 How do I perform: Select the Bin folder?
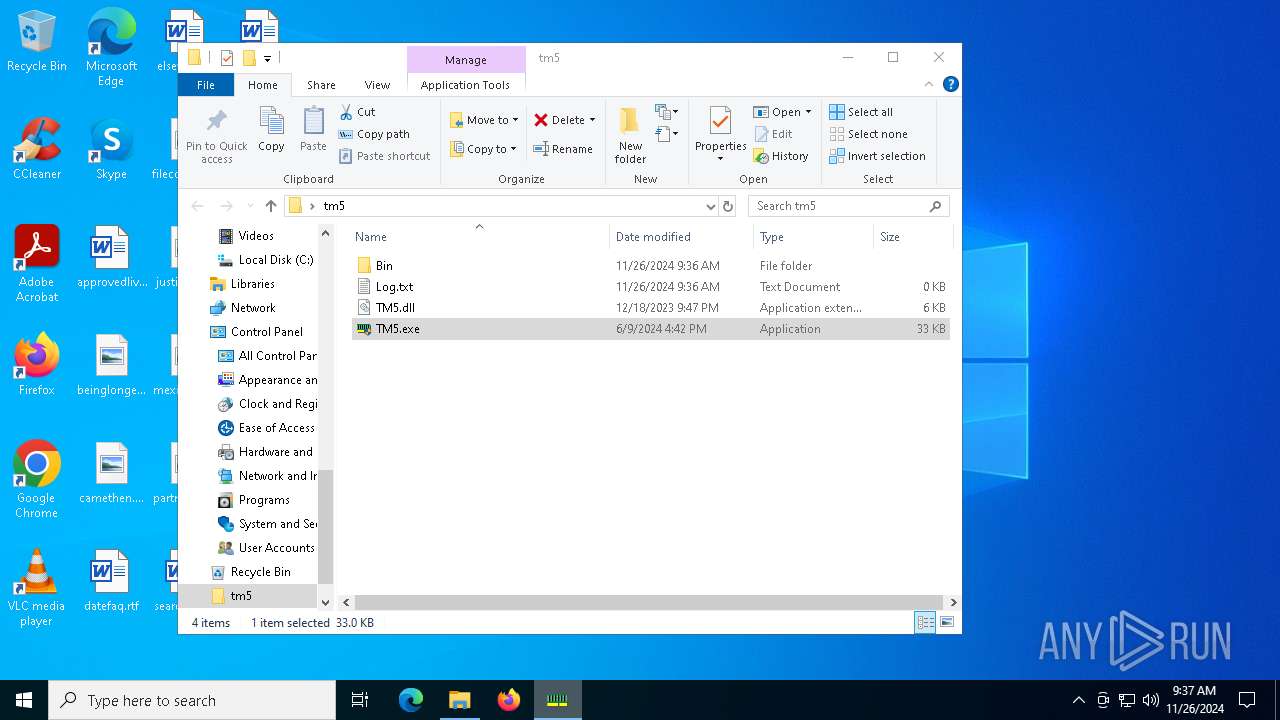pos(650,266)
